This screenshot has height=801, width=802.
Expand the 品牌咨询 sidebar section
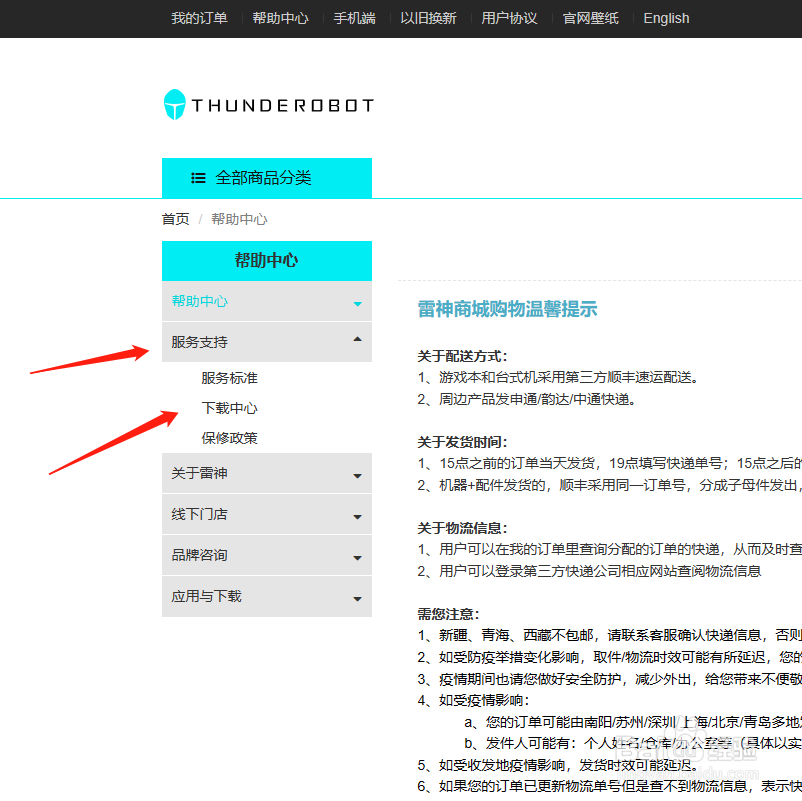click(267, 555)
